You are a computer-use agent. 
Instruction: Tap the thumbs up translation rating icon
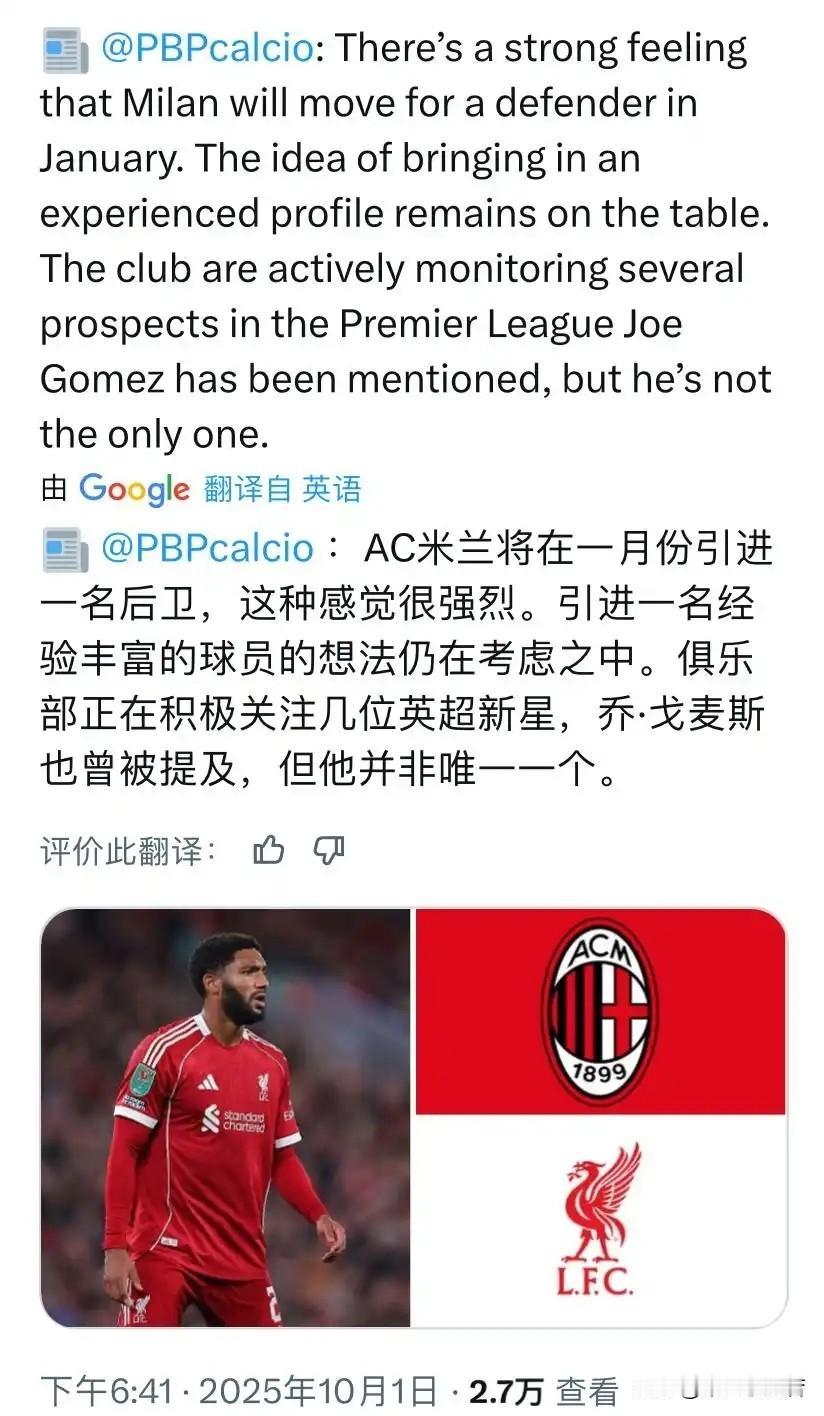coord(269,850)
